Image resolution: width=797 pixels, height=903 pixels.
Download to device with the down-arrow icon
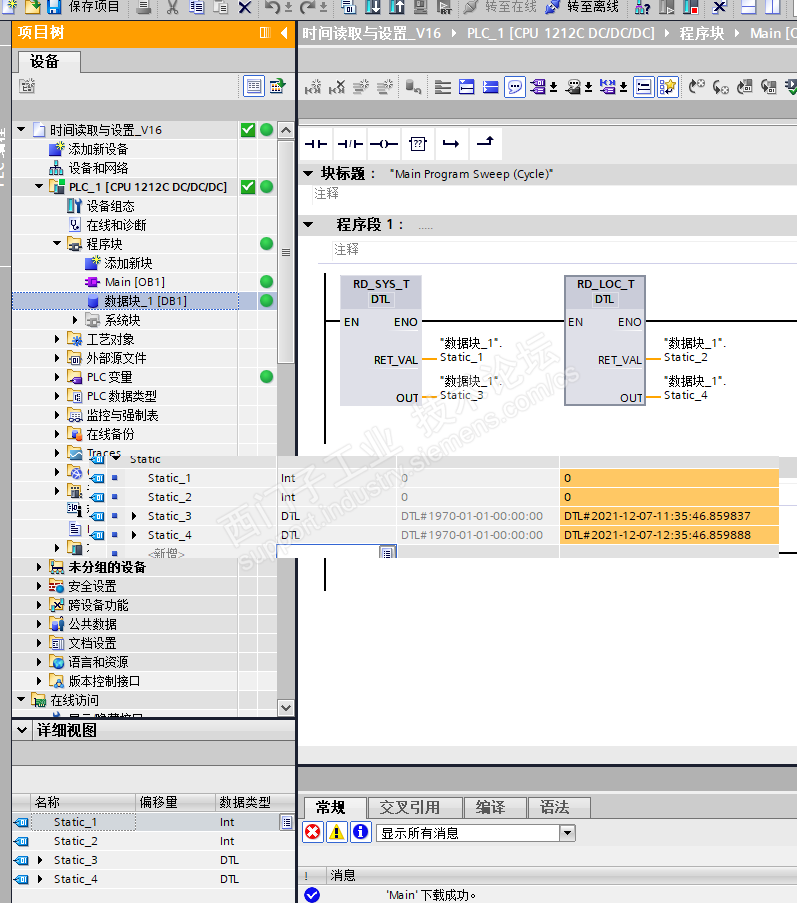pyautogui.click(x=373, y=6)
